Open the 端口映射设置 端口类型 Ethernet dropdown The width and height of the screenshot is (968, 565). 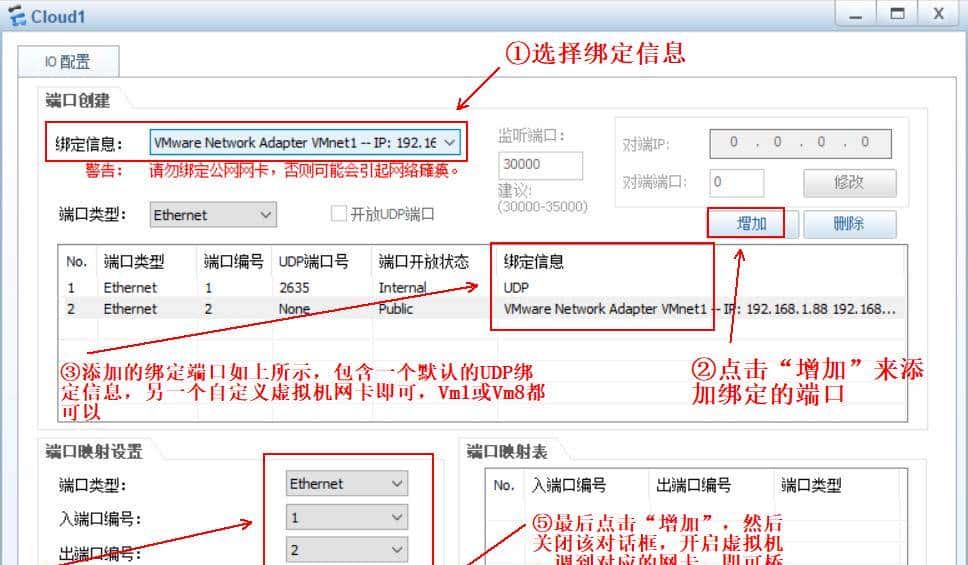point(346,483)
